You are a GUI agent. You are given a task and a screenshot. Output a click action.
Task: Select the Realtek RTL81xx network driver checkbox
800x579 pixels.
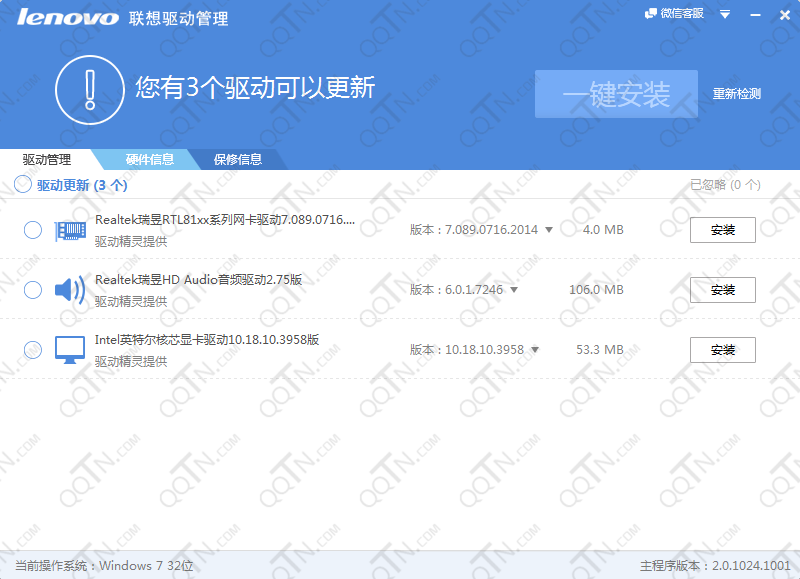[x=33, y=230]
